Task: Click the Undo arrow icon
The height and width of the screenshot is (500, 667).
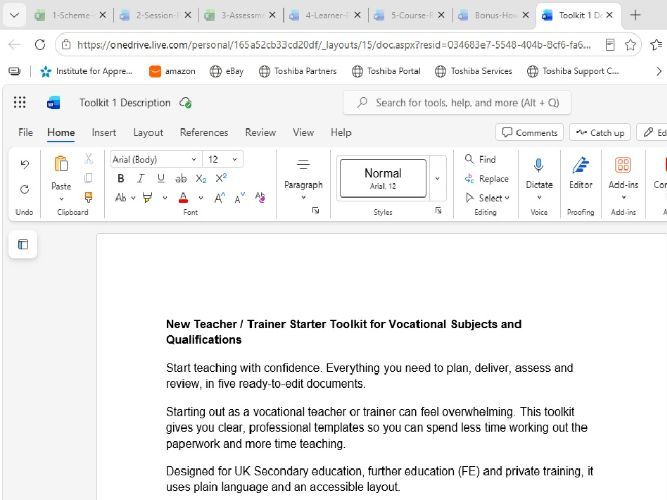Action: coord(25,164)
